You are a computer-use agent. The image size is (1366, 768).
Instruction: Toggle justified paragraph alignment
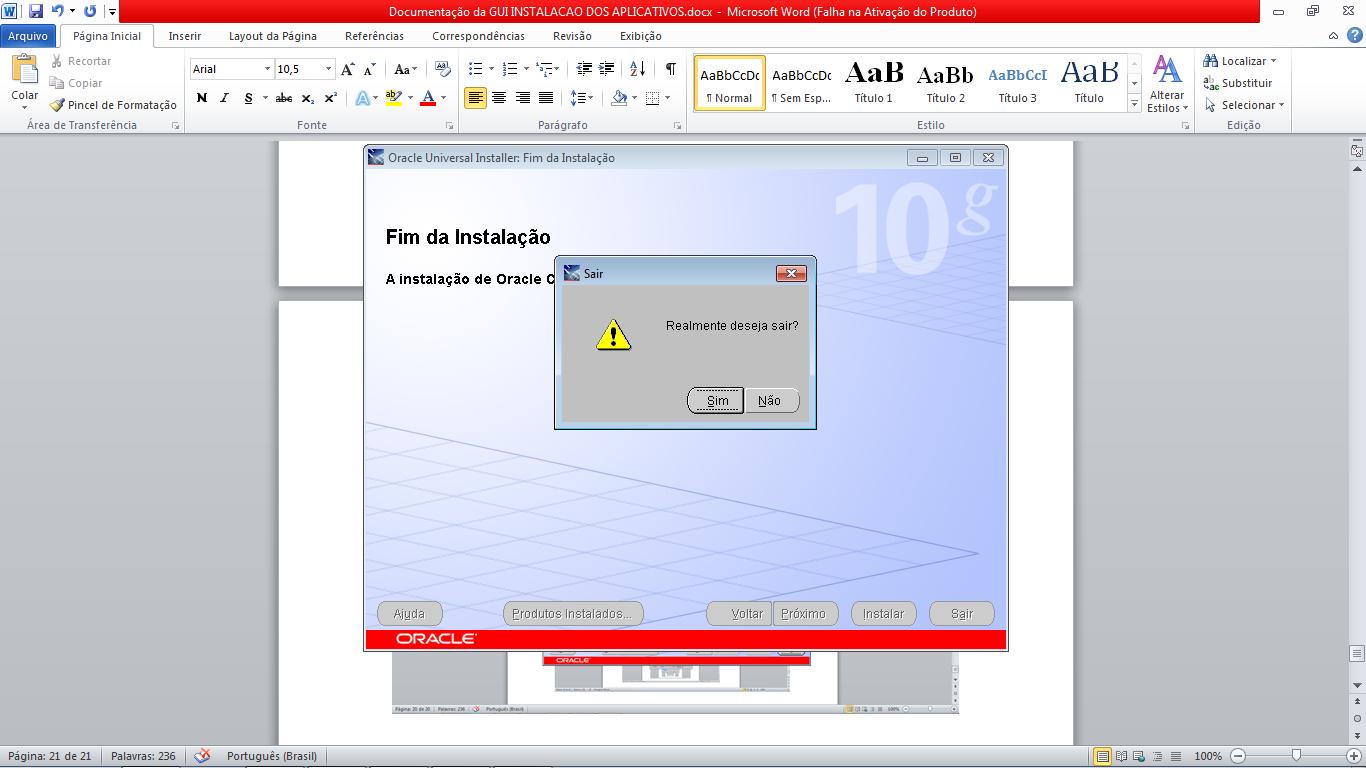(x=545, y=99)
